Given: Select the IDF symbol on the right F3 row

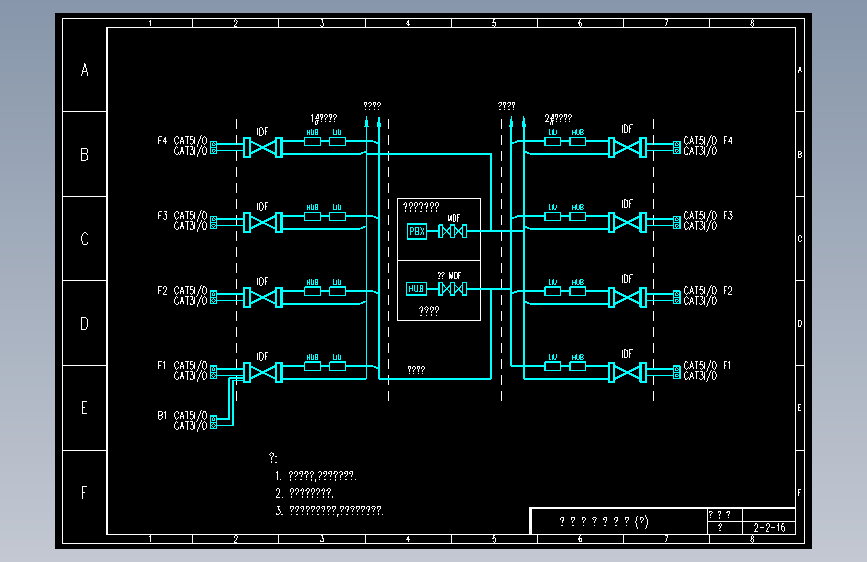Looking at the screenshot, I should pos(627,222).
